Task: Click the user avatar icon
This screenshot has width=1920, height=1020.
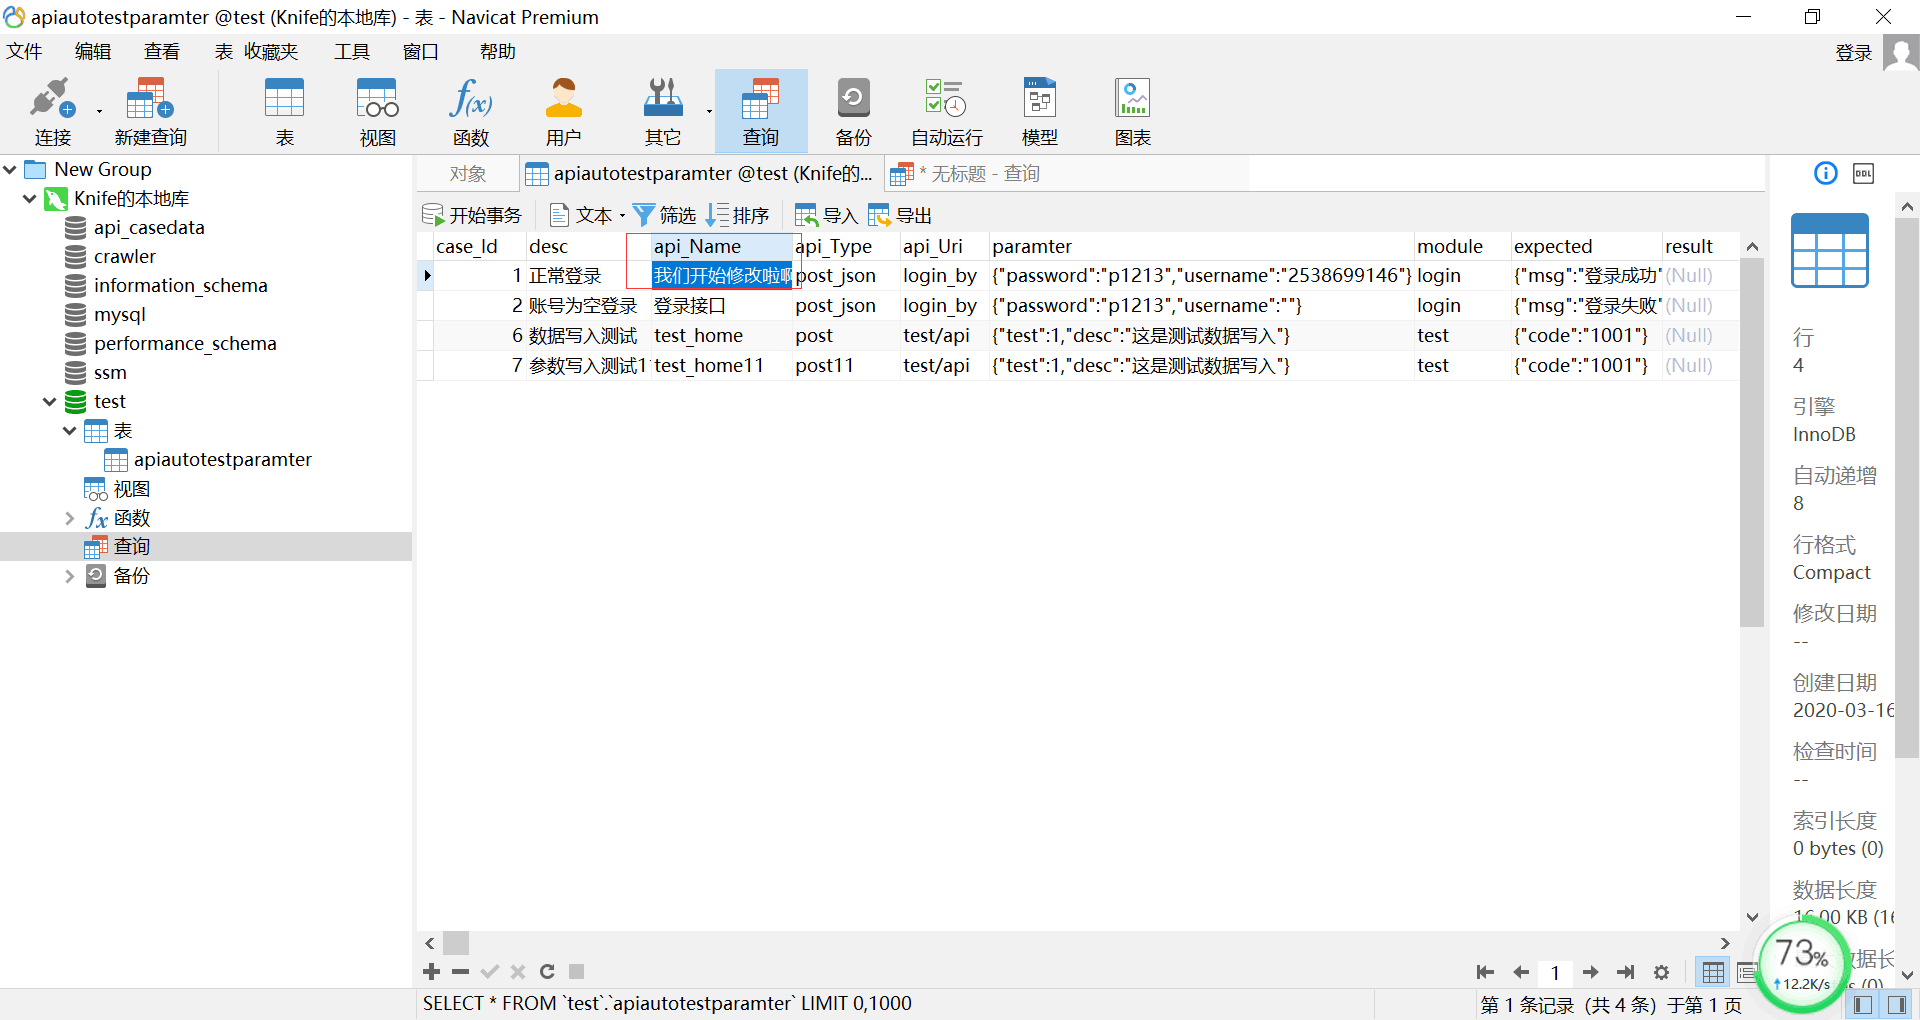Action: [1900, 52]
